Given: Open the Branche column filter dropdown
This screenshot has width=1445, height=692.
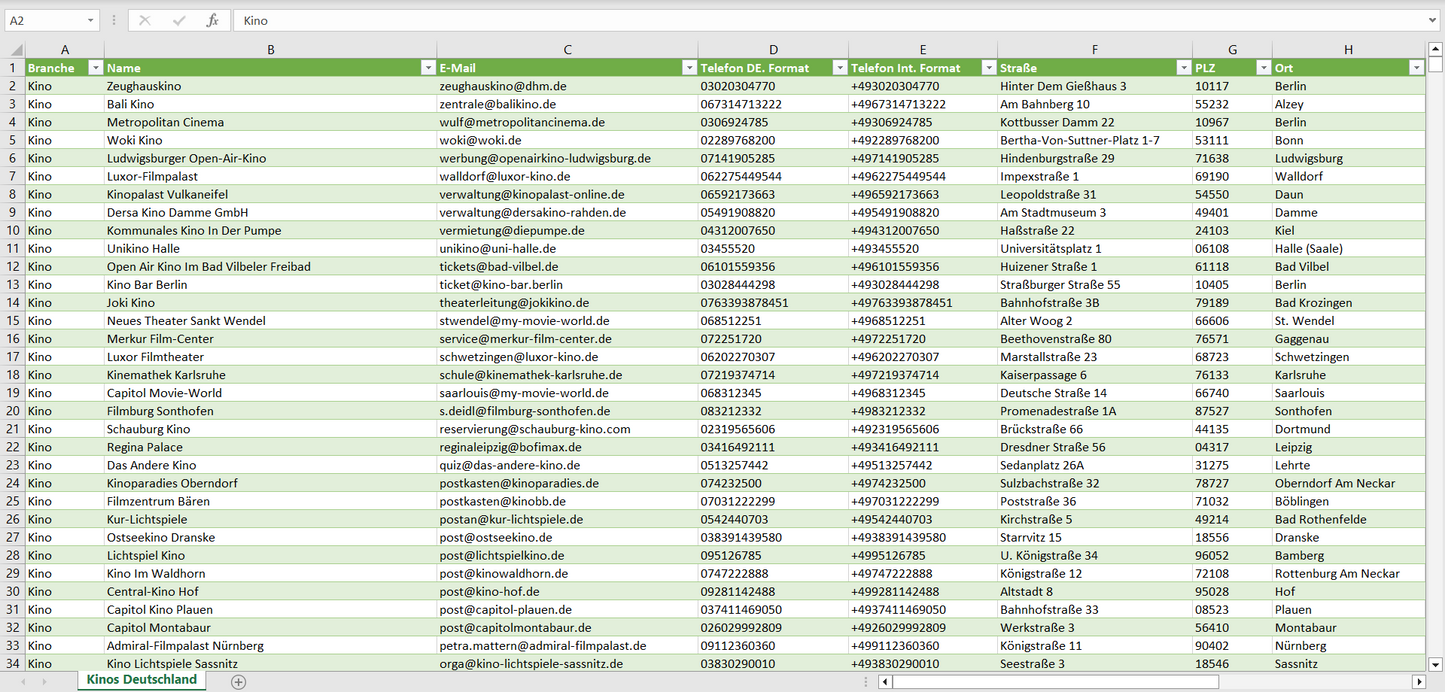Looking at the screenshot, I should point(95,68).
